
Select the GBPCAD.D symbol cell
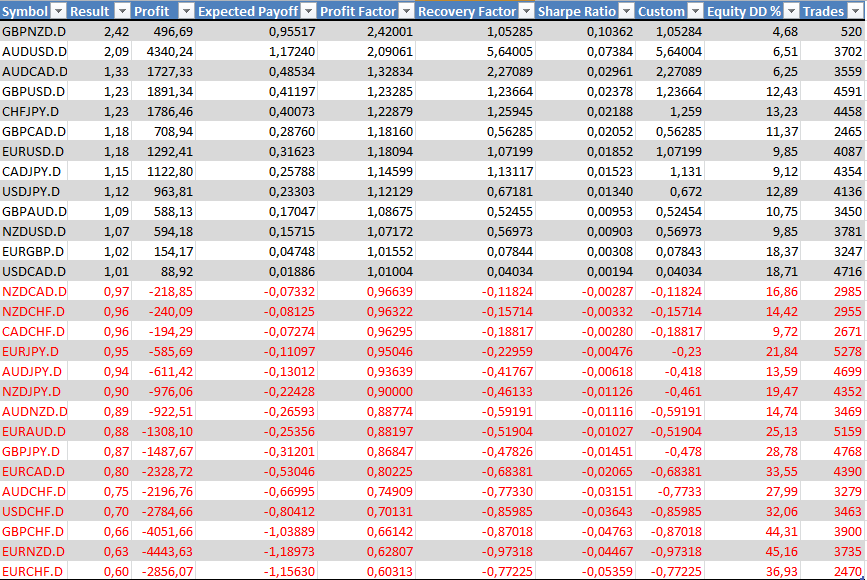(34, 131)
